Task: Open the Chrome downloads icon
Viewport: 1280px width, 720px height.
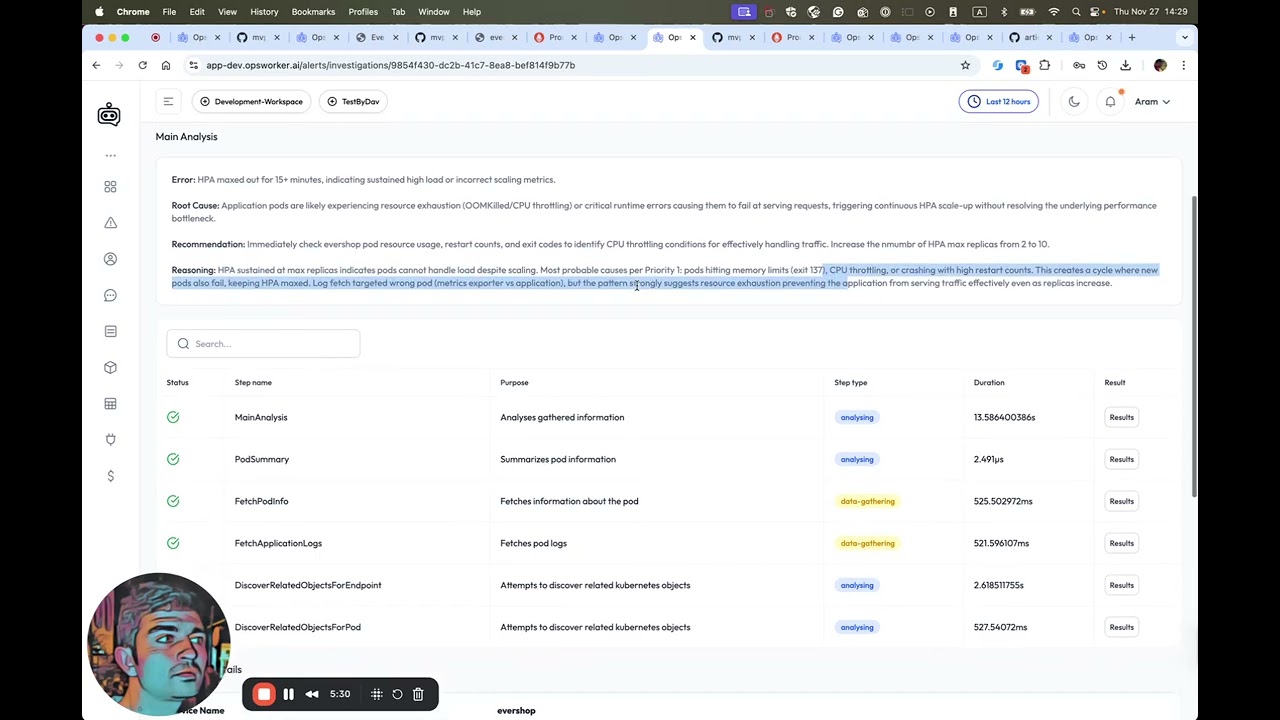Action: pos(1125,65)
